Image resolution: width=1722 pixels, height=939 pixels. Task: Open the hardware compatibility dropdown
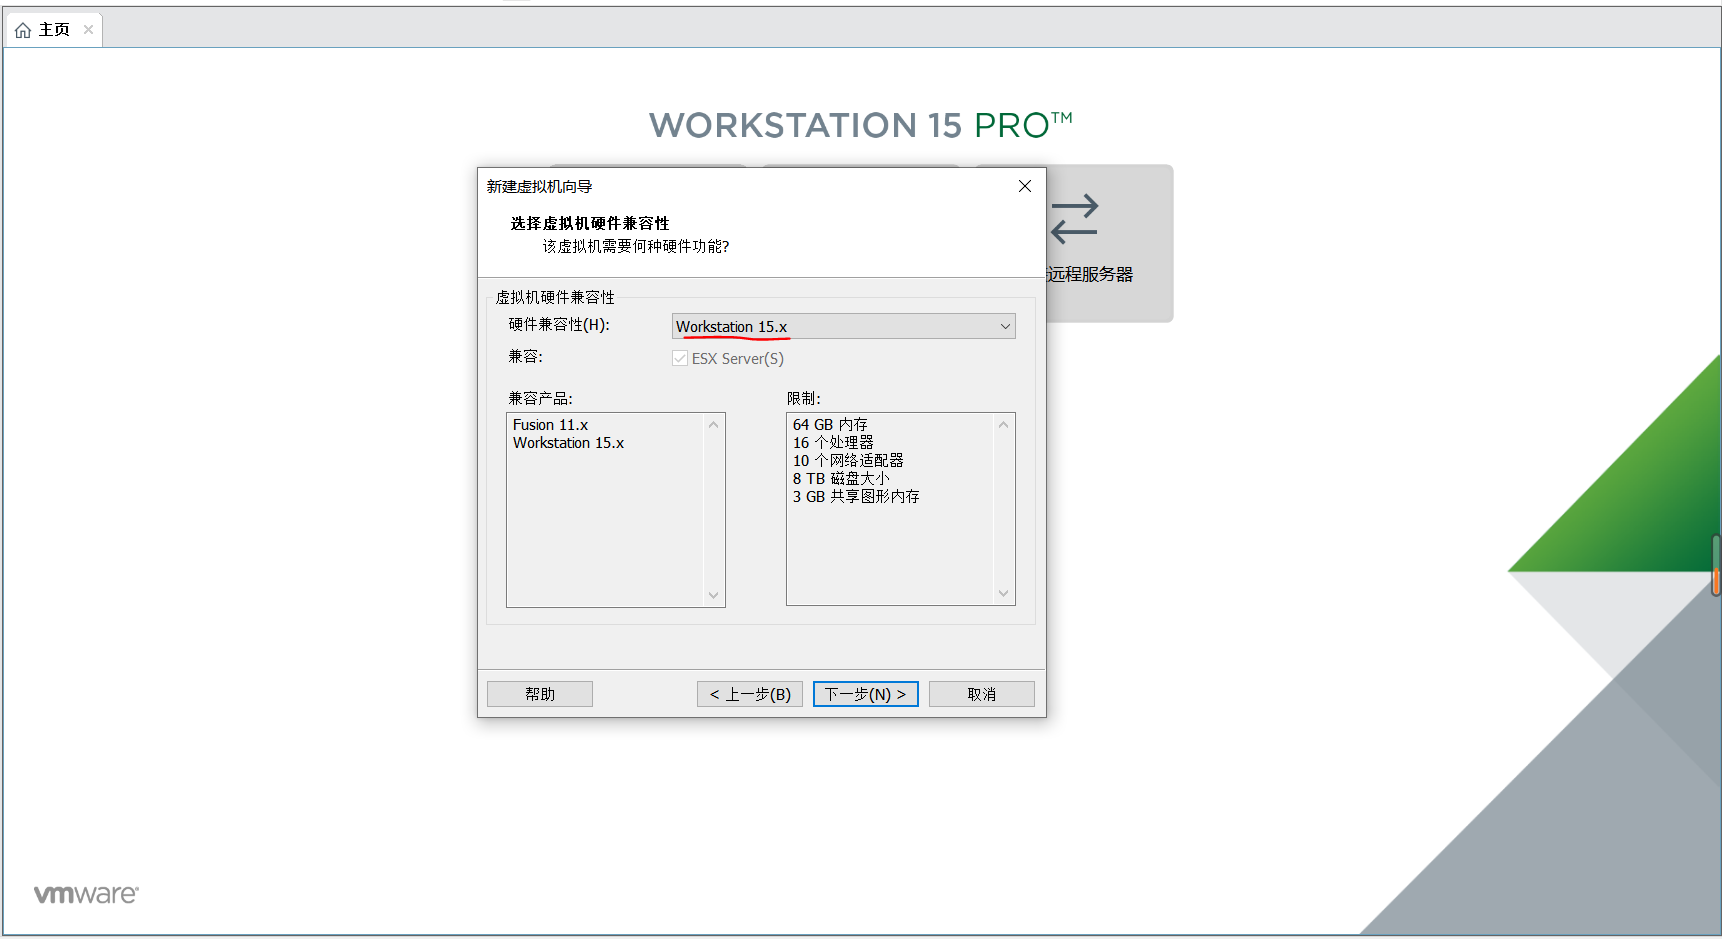pyautogui.click(x=843, y=326)
